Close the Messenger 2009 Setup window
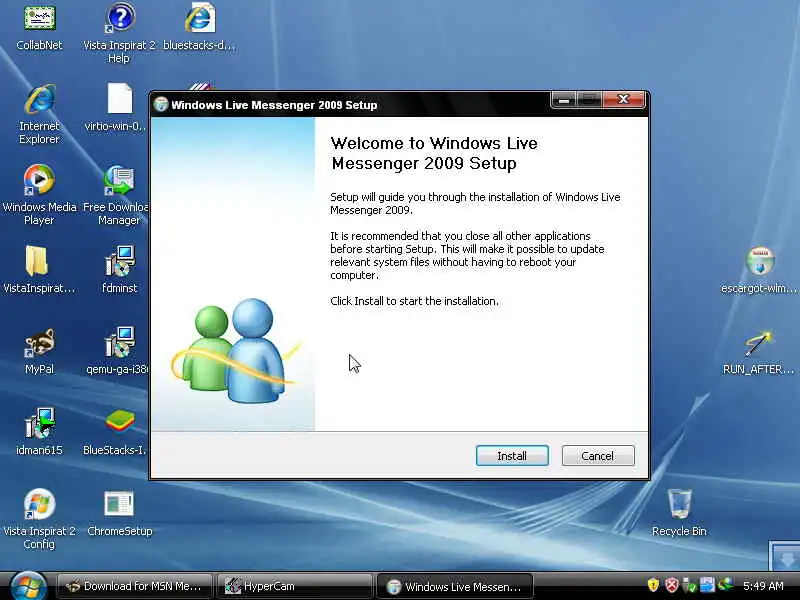800x600 pixels. (623, 100)
